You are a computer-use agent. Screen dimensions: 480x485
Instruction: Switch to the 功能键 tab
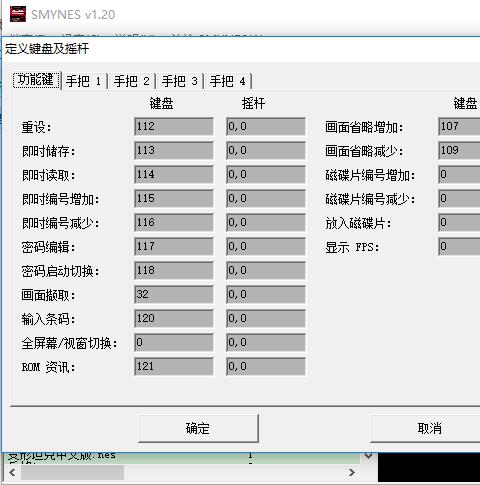click(x=36, y=80)
